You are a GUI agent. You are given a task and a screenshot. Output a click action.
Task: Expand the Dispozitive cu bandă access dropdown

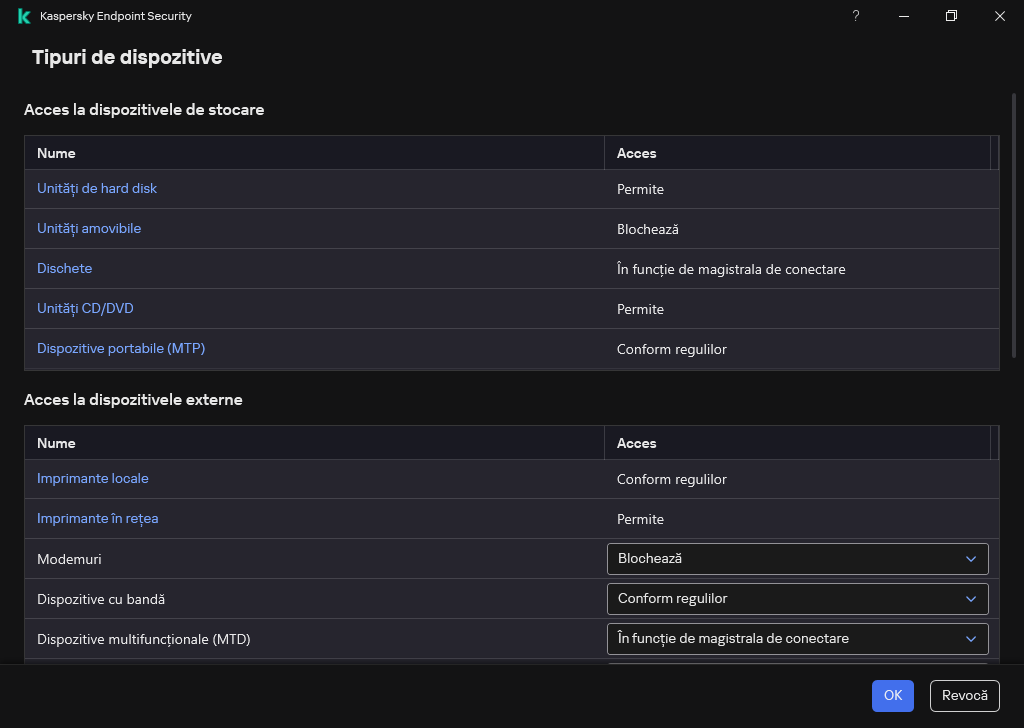pos(797,598)
